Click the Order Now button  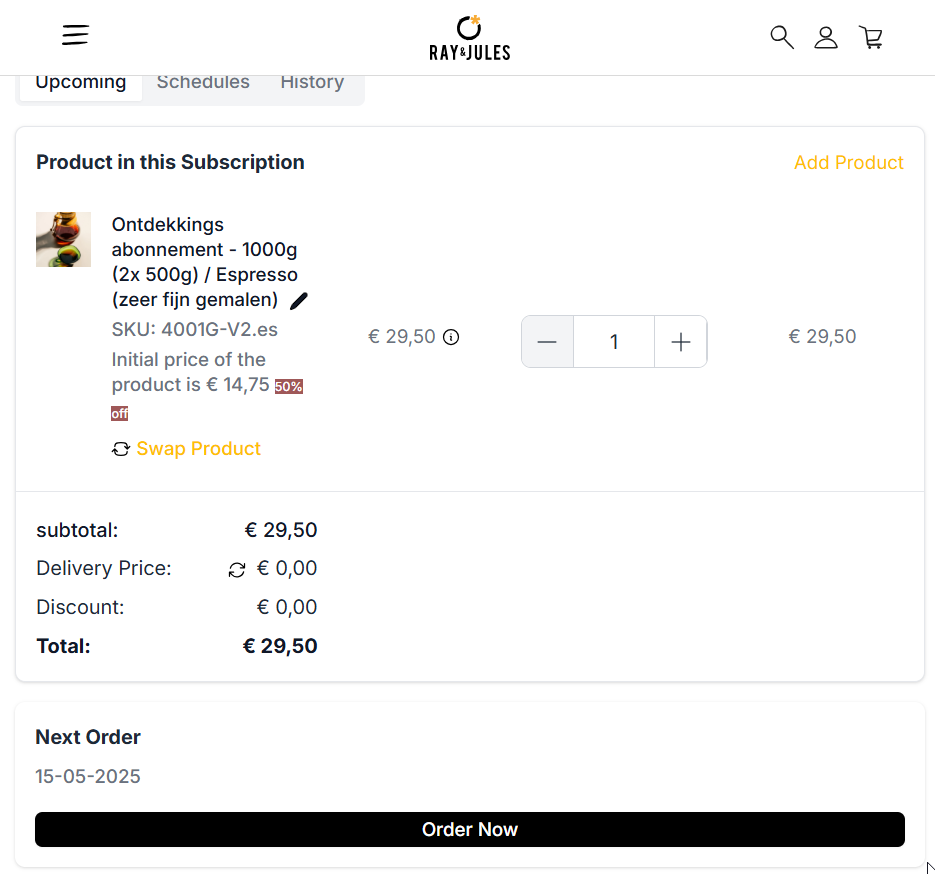point(470,829)
